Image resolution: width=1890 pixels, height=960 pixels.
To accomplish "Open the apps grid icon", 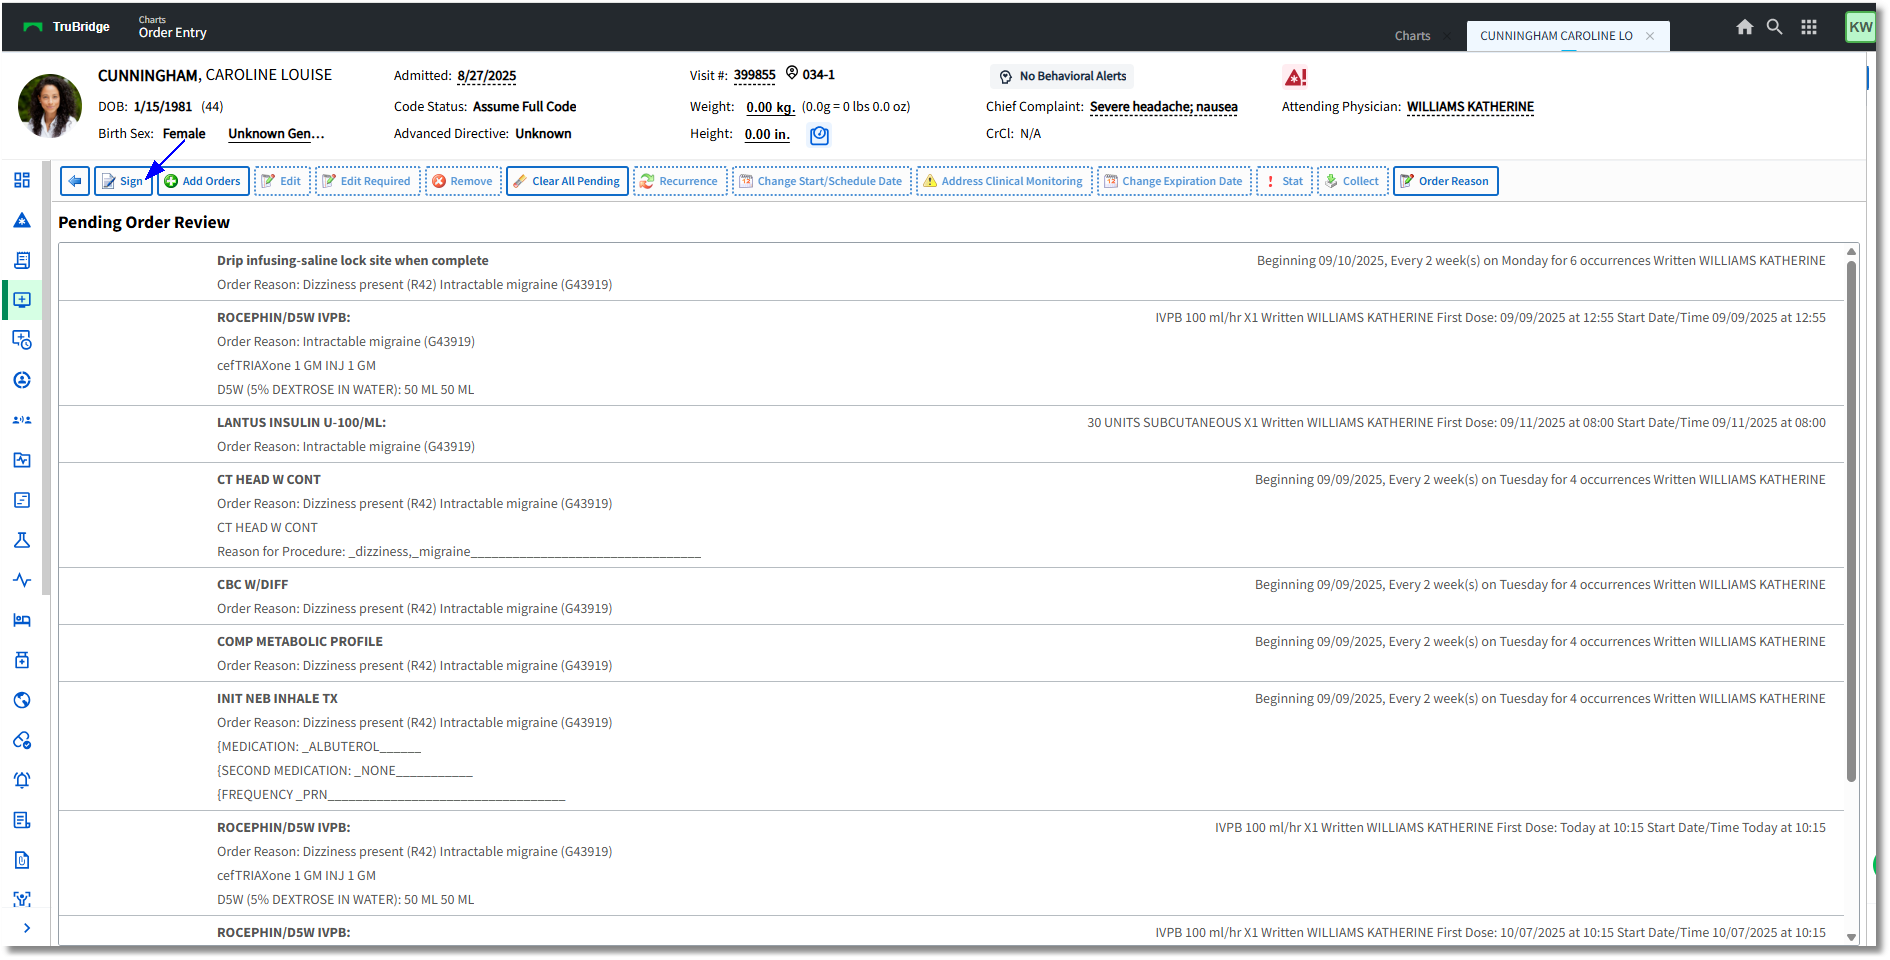I will pos(1809,27).
